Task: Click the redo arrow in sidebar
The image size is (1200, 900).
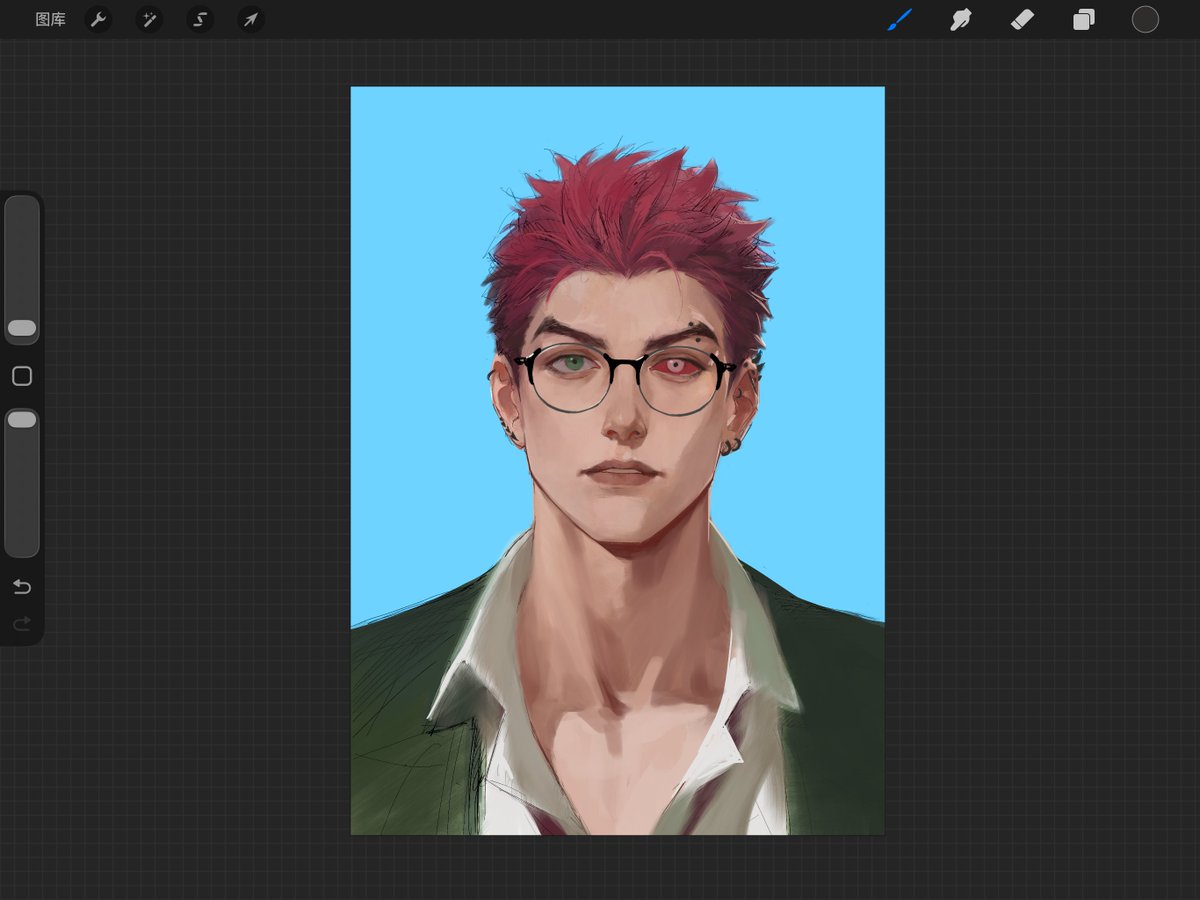Action: point(22,624)
